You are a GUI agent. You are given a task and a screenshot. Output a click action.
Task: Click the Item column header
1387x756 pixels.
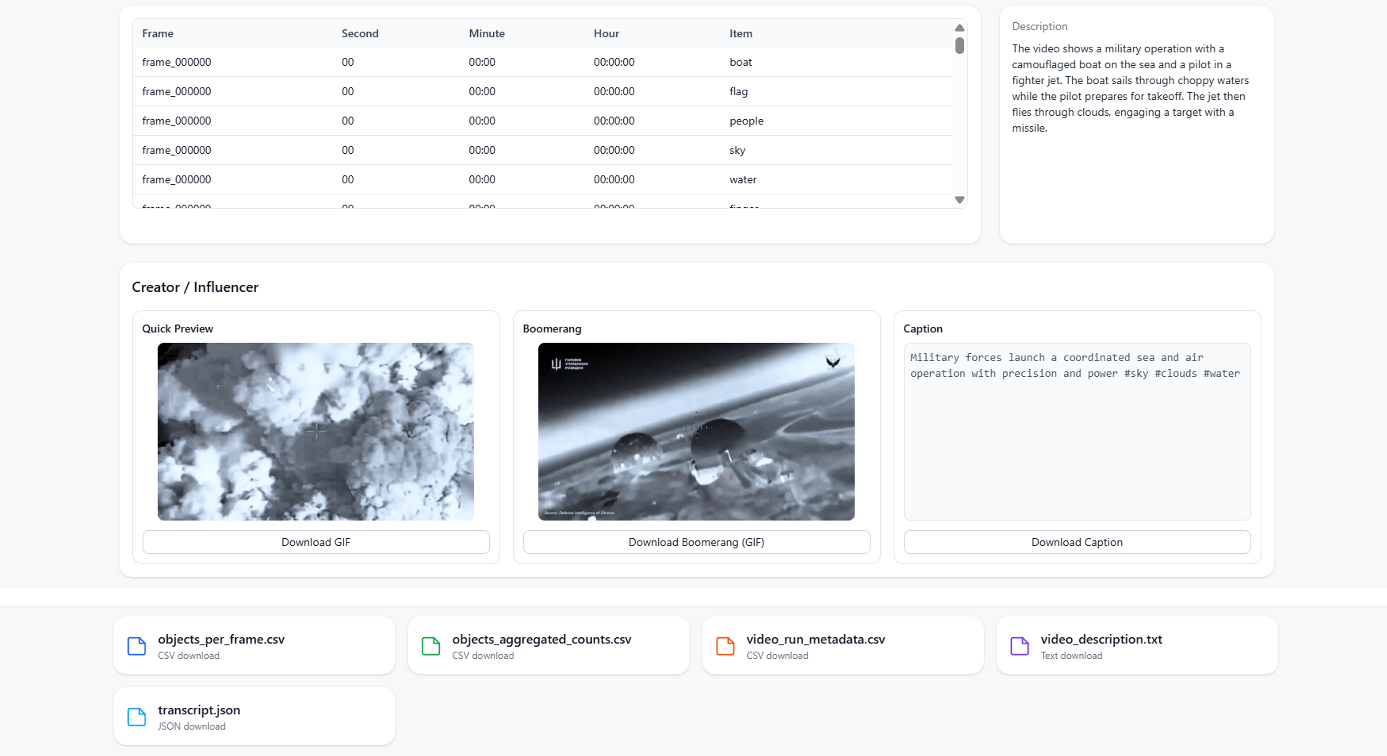pos(740,33)
